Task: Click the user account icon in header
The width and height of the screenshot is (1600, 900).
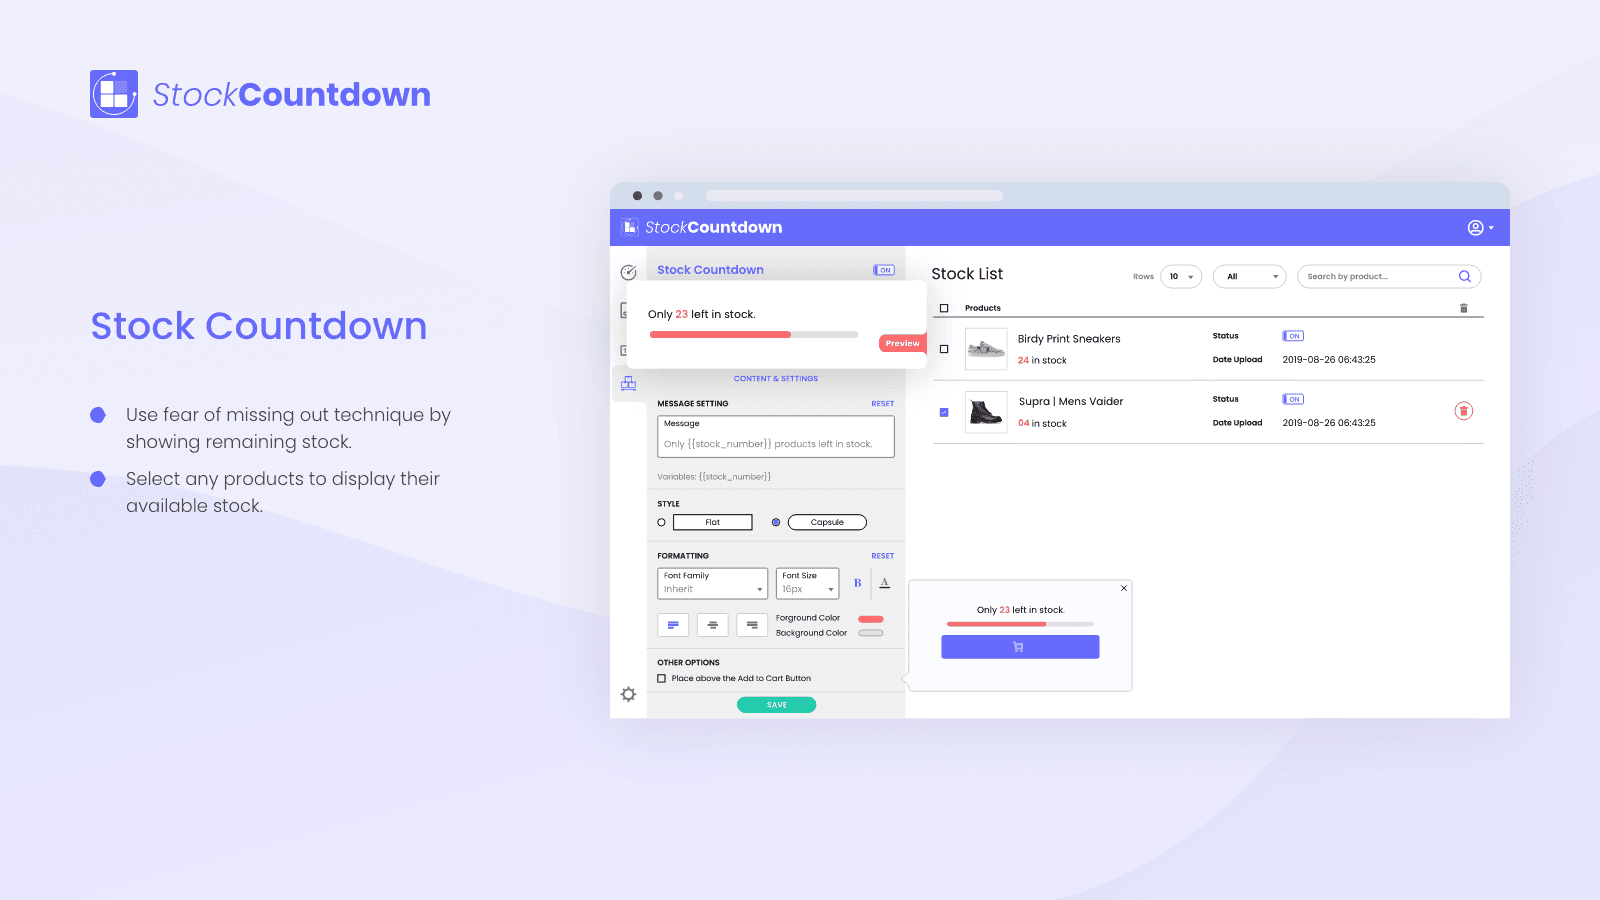Action: (1476, 228)
